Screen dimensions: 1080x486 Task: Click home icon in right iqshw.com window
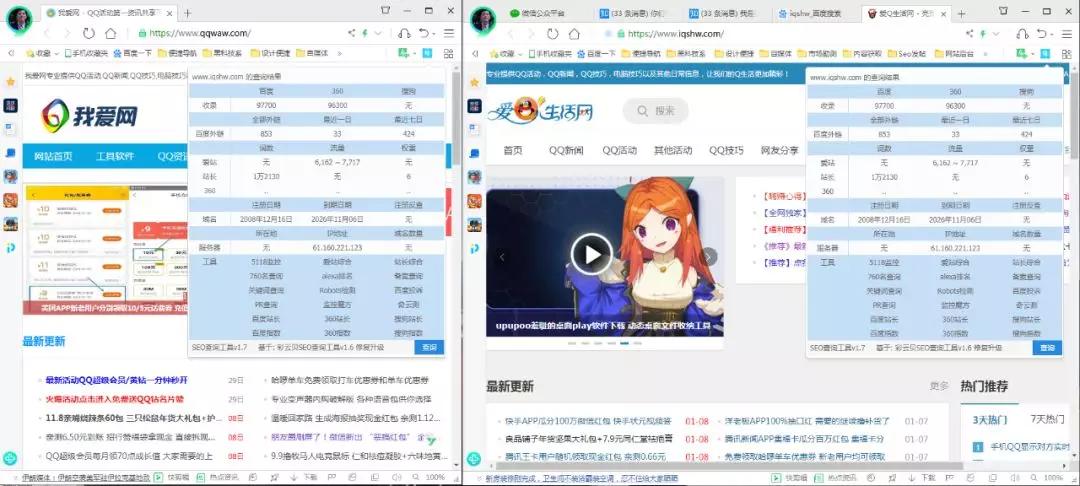pos(574,33)
